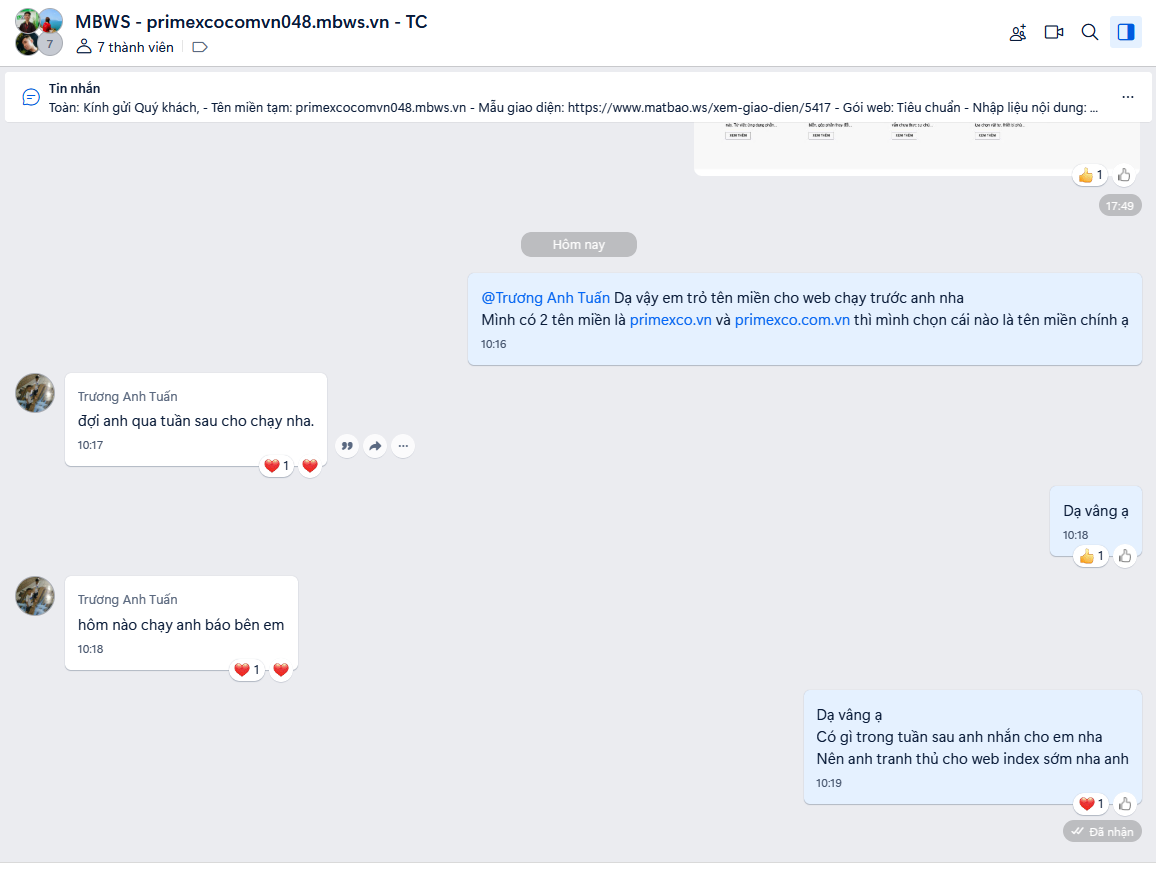Open Trương Anh Tuấn's avatar beside the 10:17 message
1156x870 pixels.
(35, 393)
